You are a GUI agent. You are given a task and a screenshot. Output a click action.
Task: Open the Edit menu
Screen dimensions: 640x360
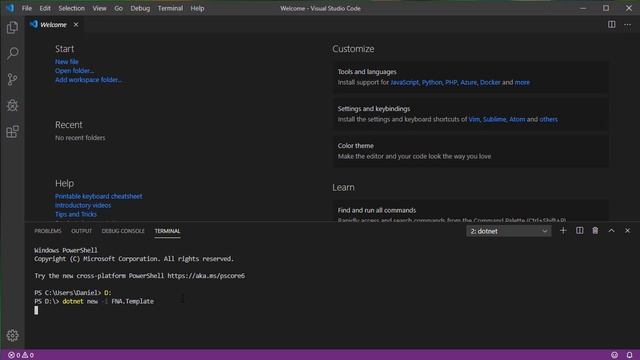point(45,8)
